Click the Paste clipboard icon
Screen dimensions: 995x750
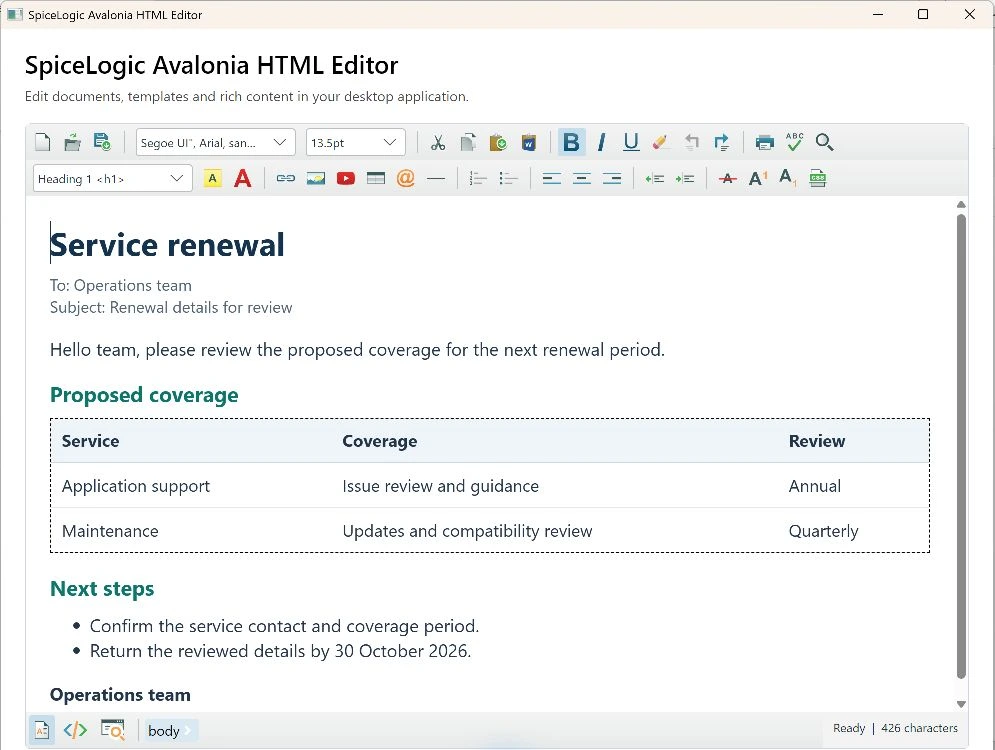[x=499, y=142]
